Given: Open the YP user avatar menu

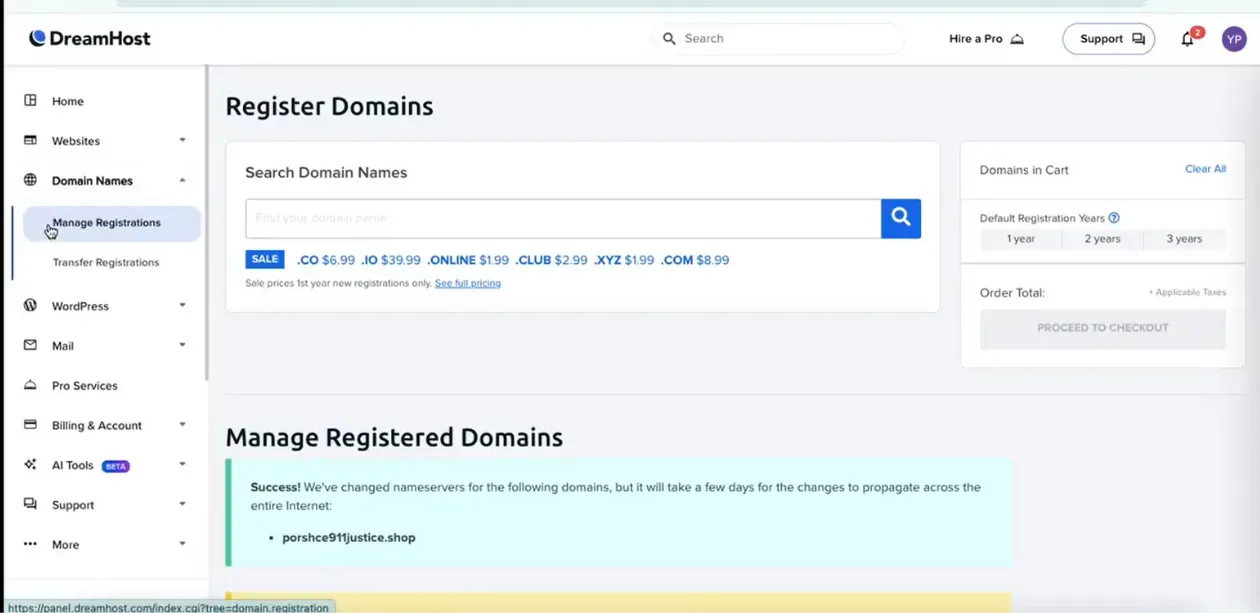Looking at the screenshot, I should click(x=1234, y=39).
